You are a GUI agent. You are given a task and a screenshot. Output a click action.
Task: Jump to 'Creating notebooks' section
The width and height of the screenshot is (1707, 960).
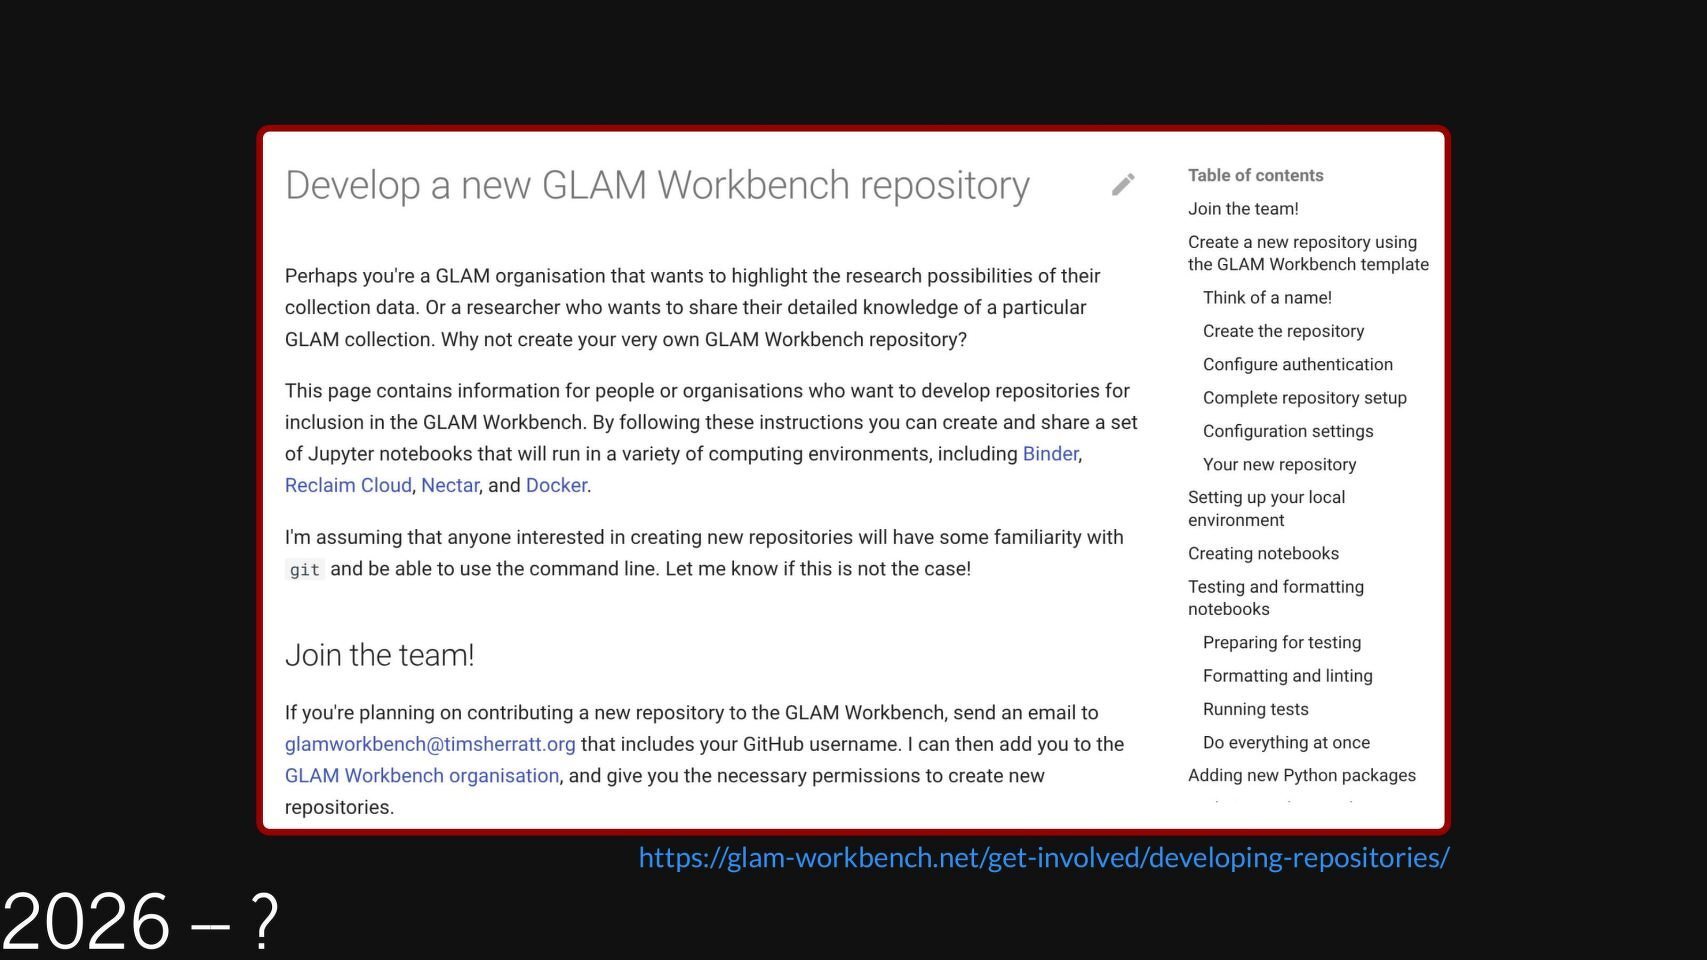1263,554
